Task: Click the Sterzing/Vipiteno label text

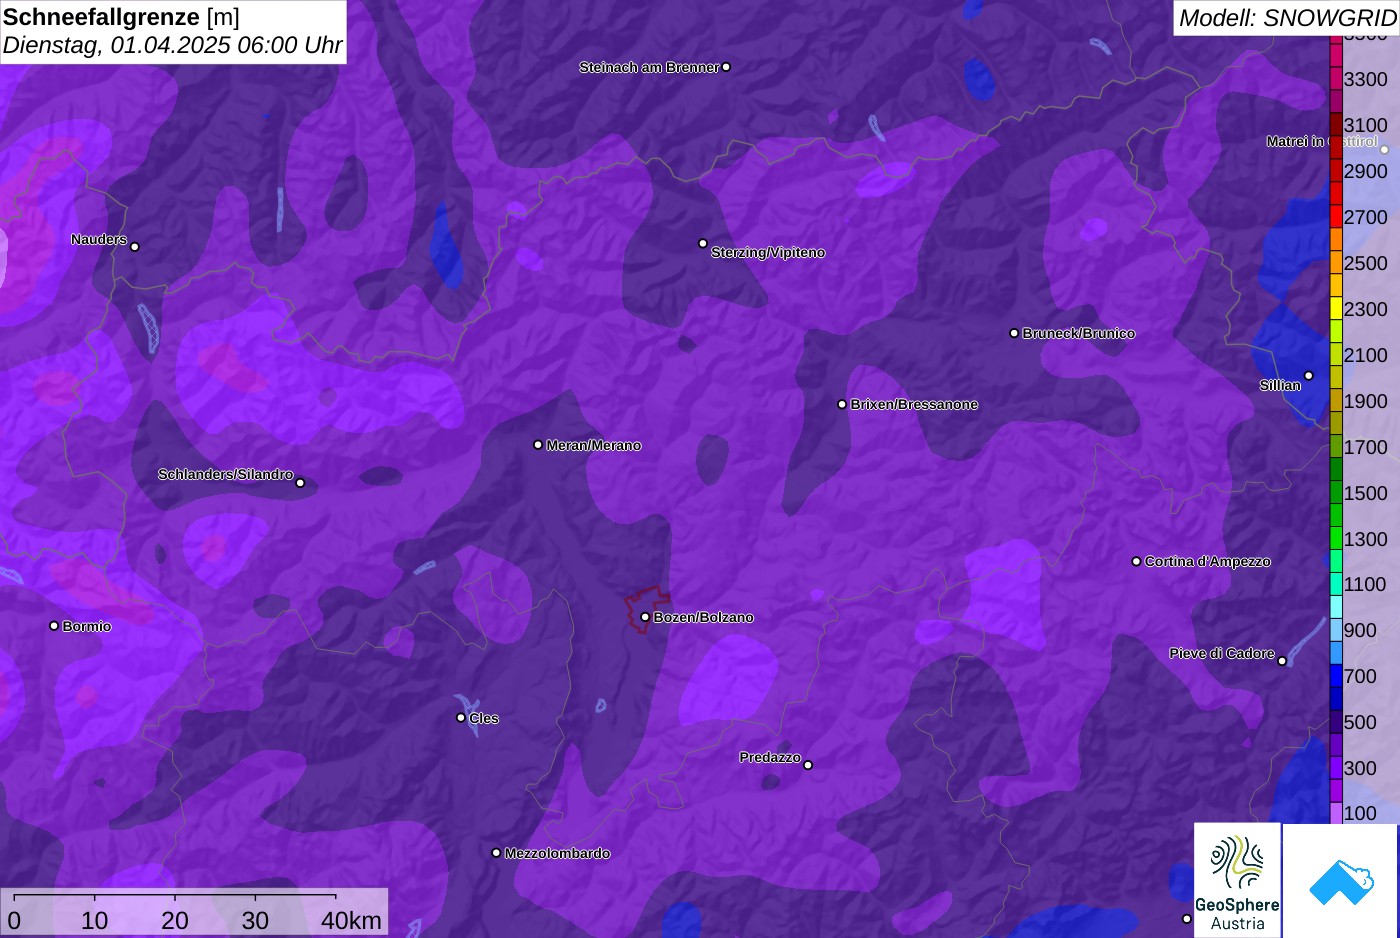Action: pyautogui.click(x=768, y=252)
